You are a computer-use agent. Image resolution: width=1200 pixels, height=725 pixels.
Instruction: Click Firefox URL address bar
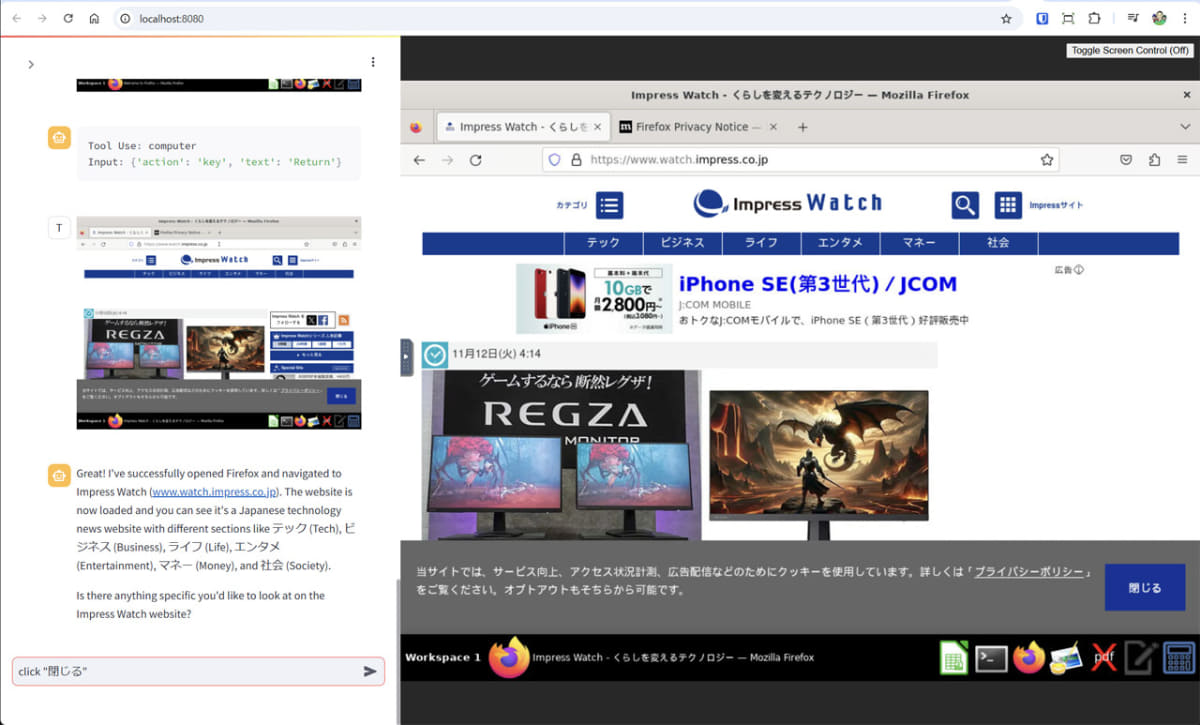tap(798, 160)
